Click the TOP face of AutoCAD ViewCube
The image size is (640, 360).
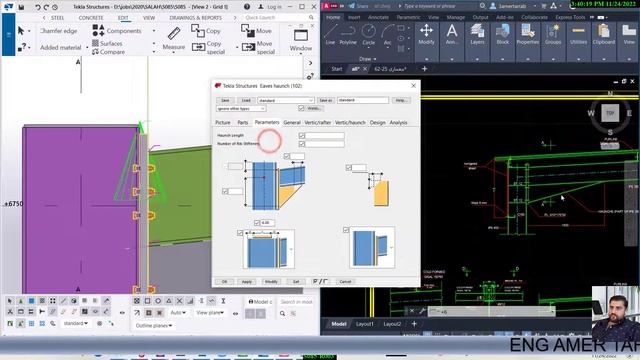point(610,113)
